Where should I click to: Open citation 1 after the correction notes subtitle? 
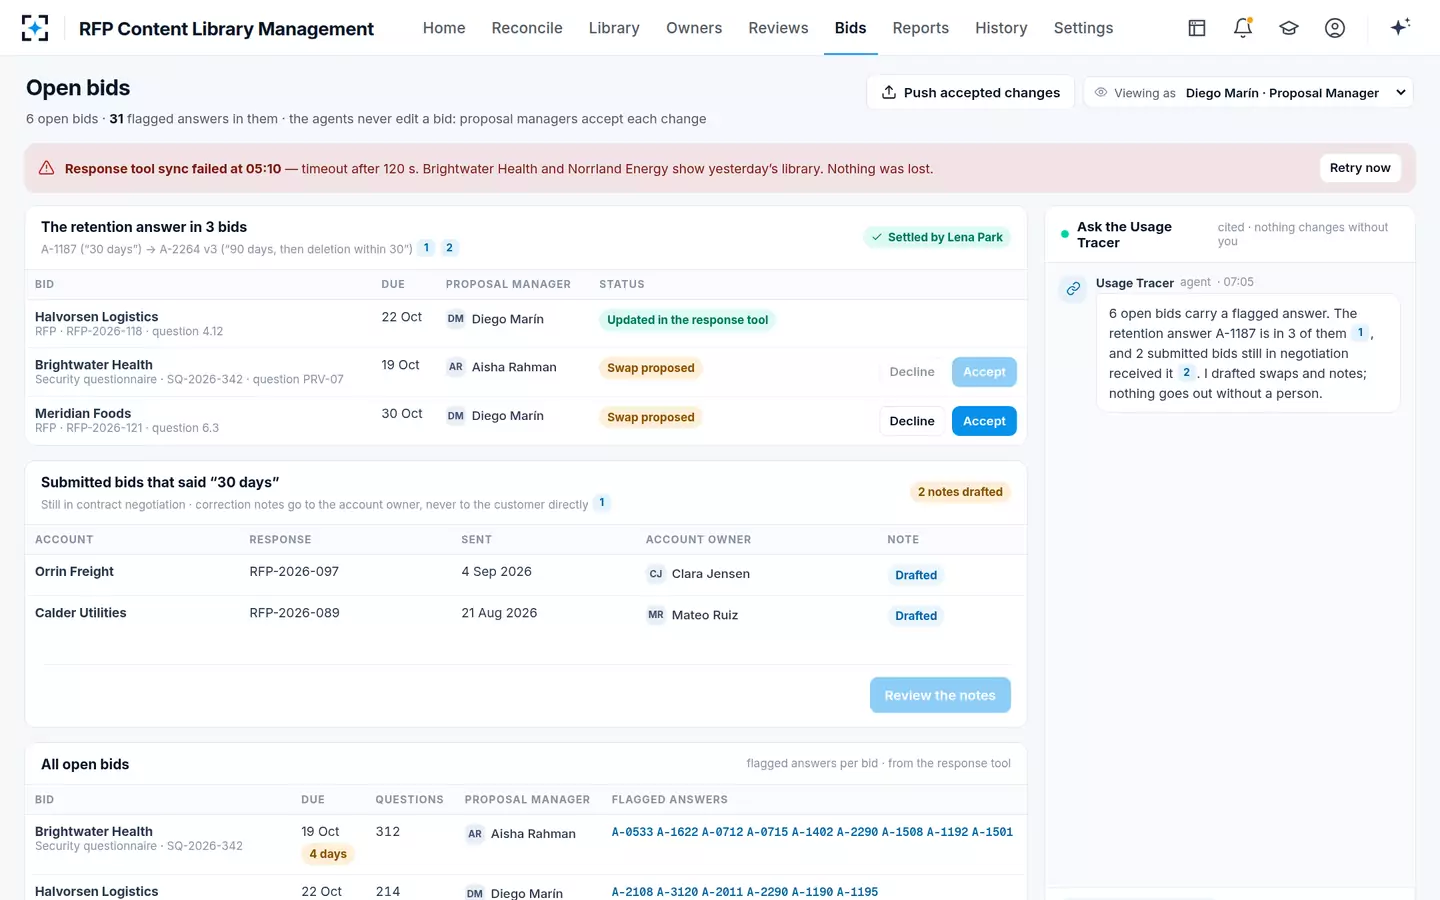602,503
